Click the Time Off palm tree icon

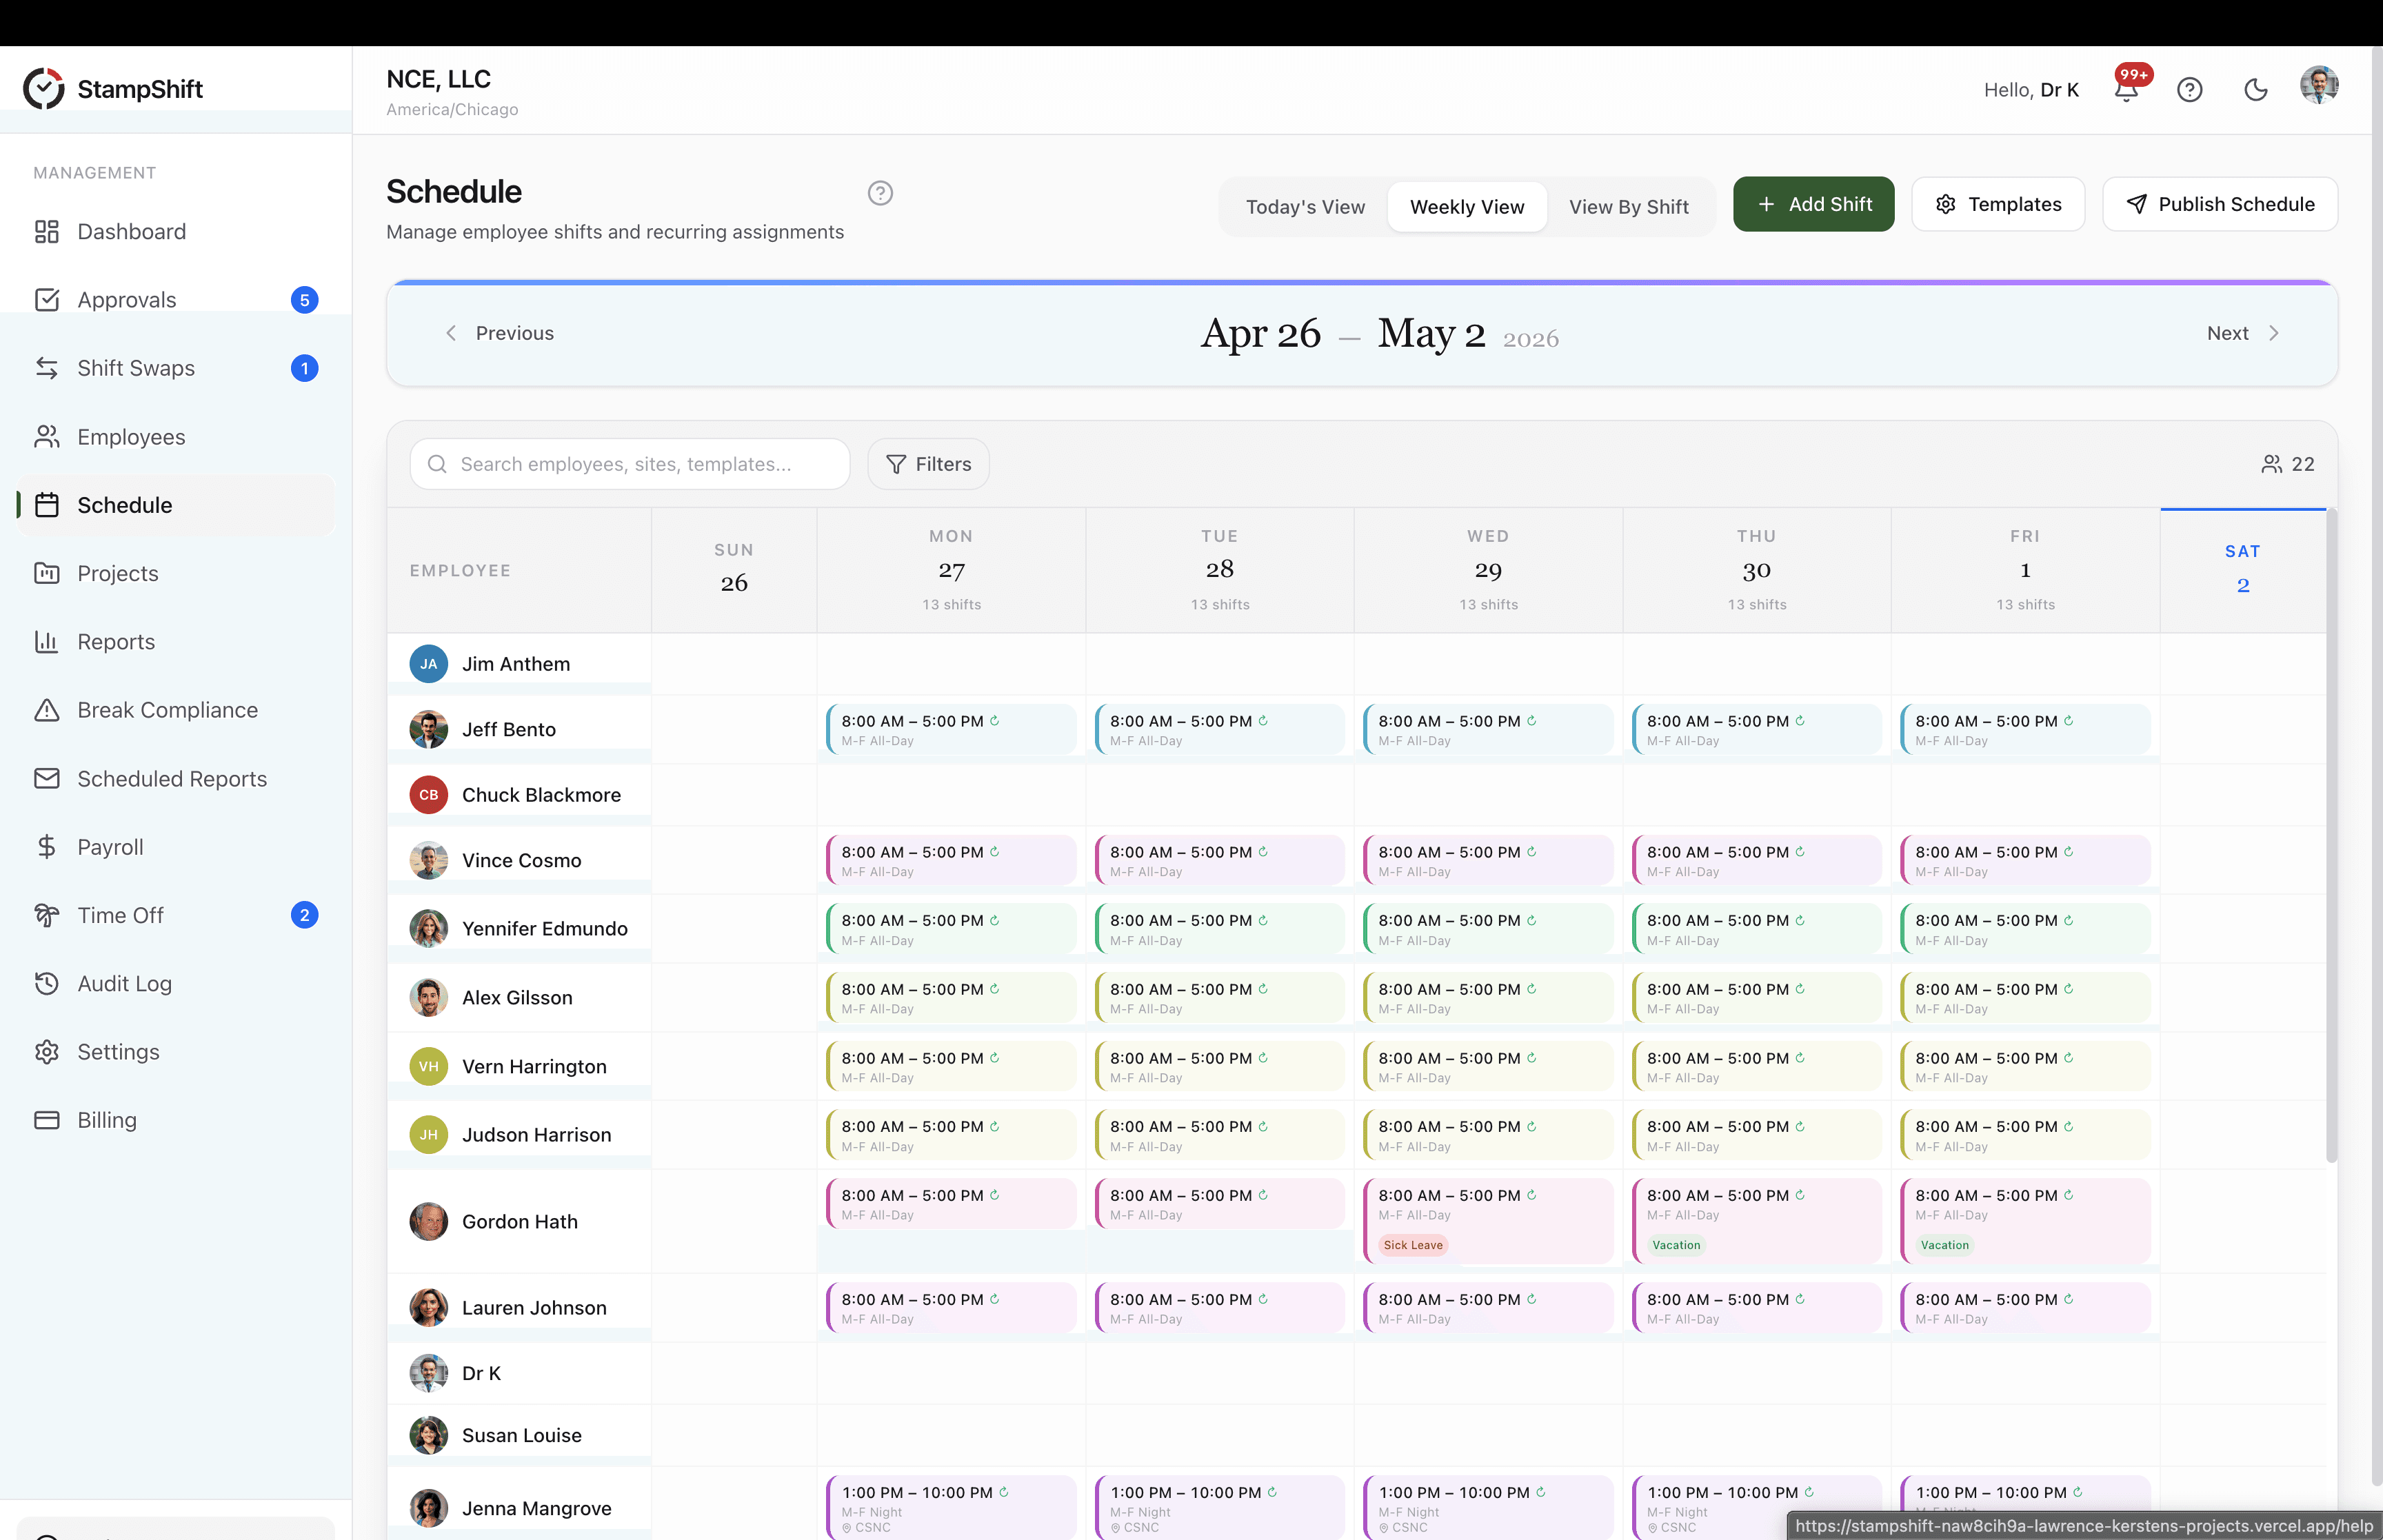(x=47, y=915)
